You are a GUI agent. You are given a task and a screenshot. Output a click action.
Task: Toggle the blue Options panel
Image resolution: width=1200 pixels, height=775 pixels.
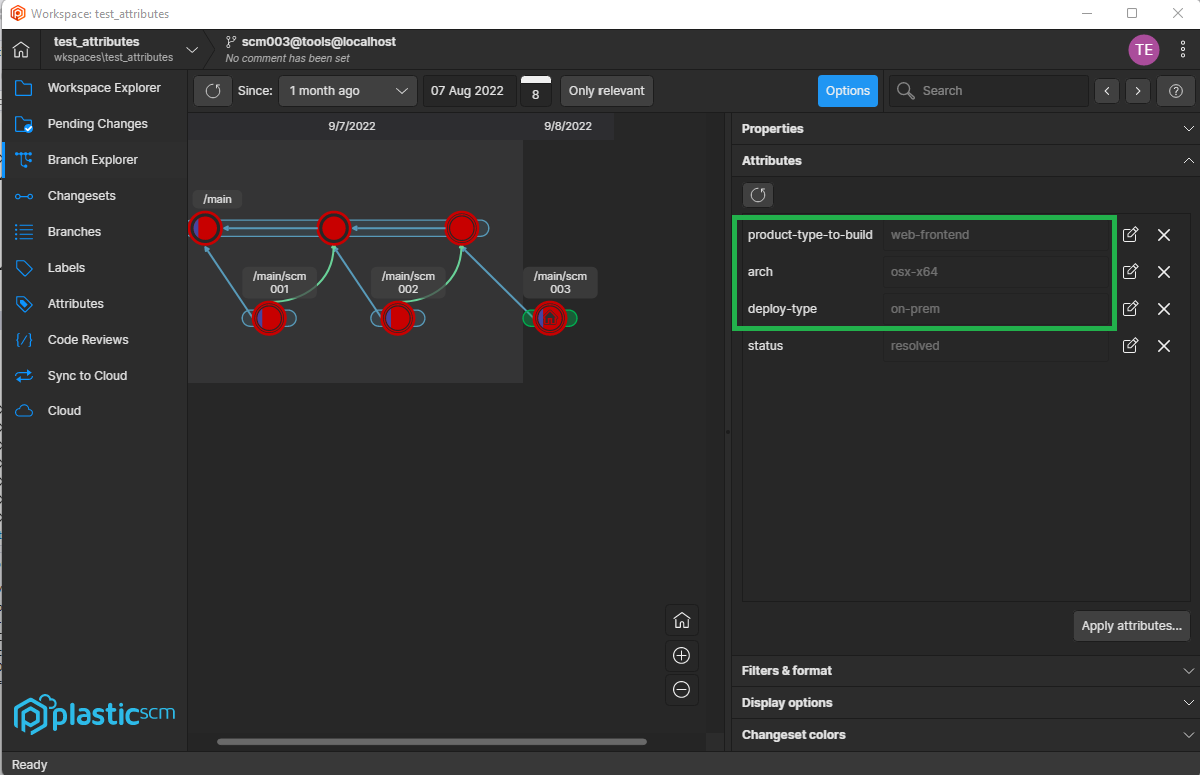click(847, 90)
